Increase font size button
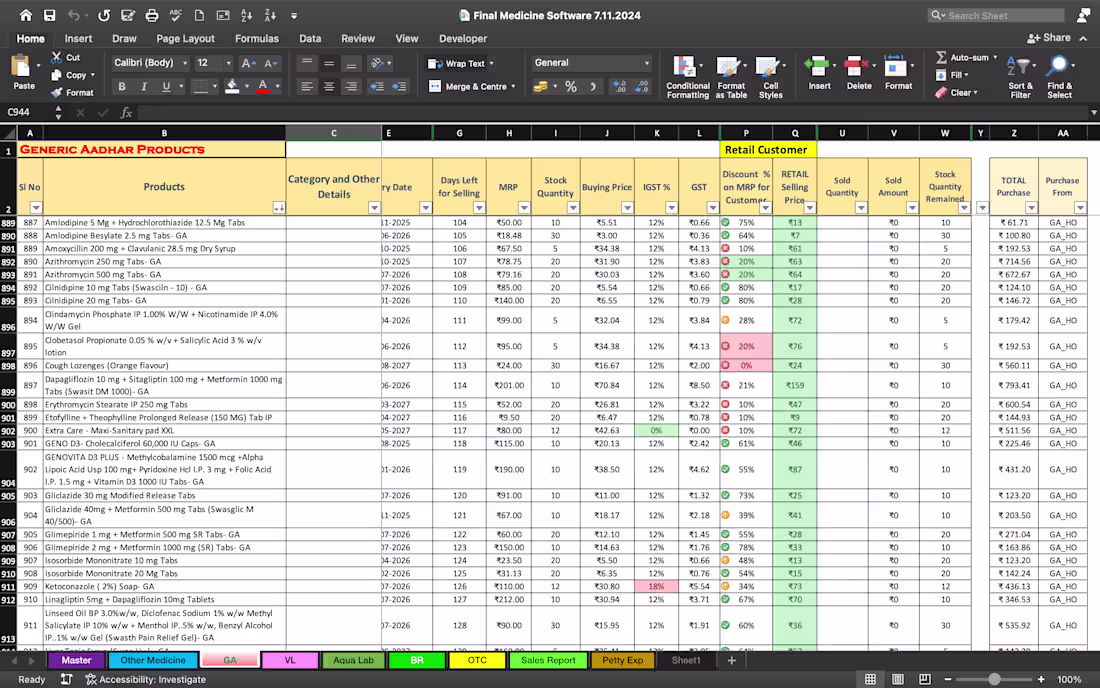Image resolution: width=1100 pixels, height=688 pixels. 248,63
